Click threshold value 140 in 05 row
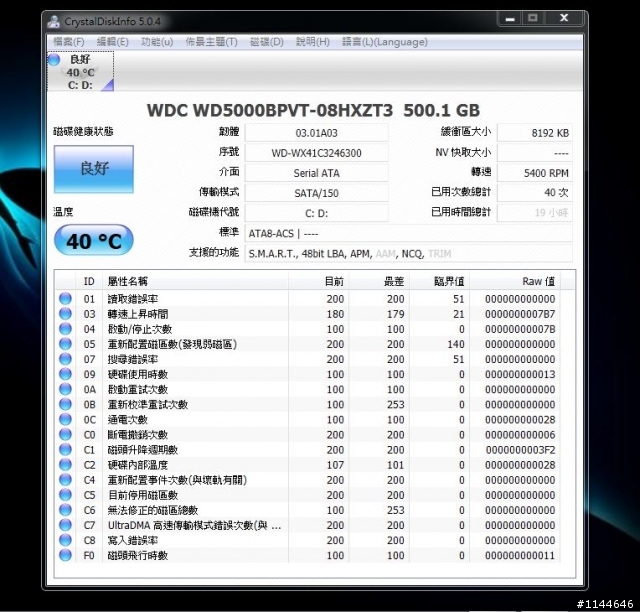 pyautogui.click(x=456, y=344)
